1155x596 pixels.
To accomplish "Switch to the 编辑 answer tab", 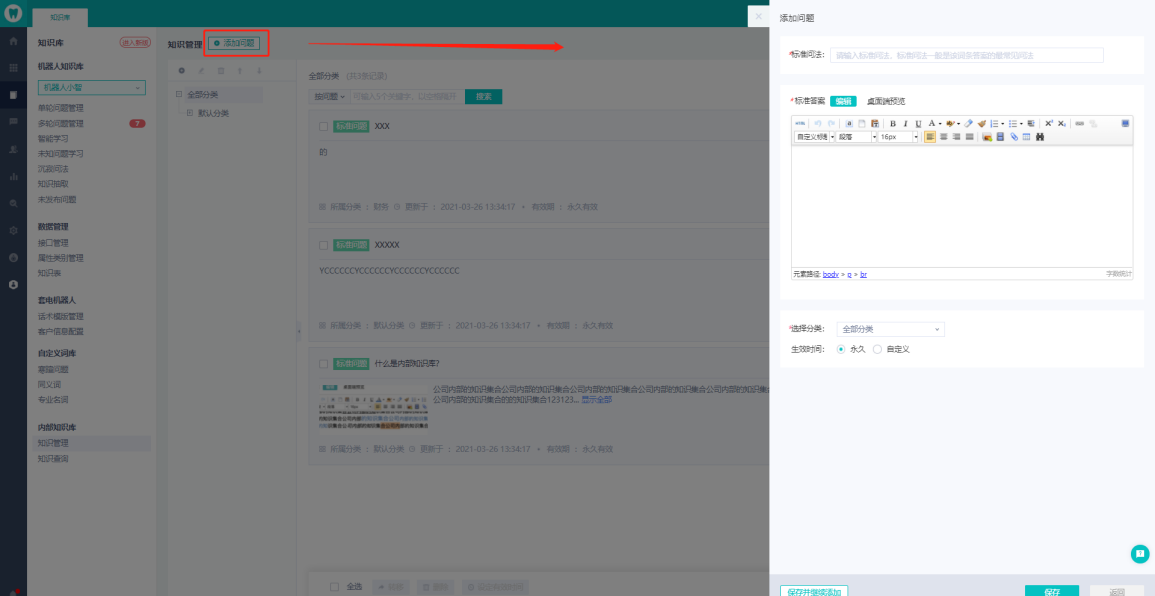I will pos(843,101).
